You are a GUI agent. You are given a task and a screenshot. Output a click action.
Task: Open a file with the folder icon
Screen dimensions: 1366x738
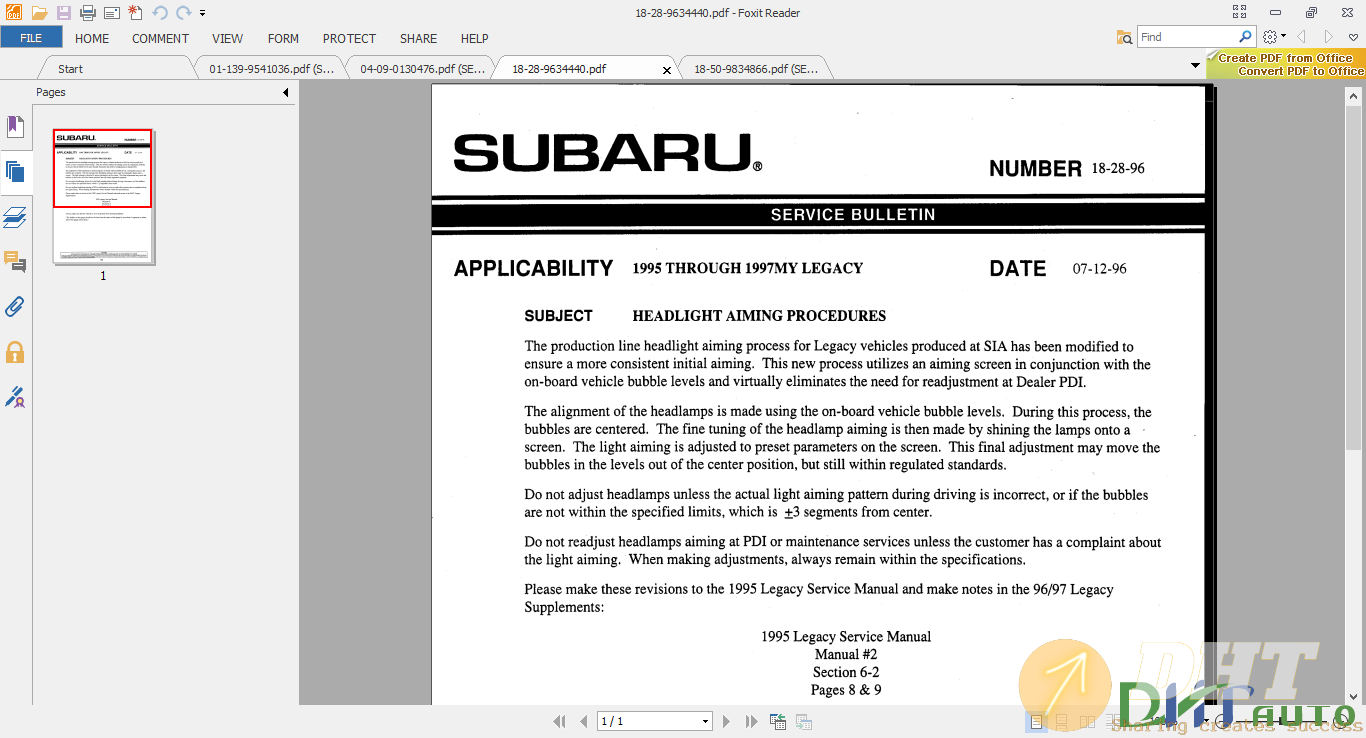pos(39,13)
